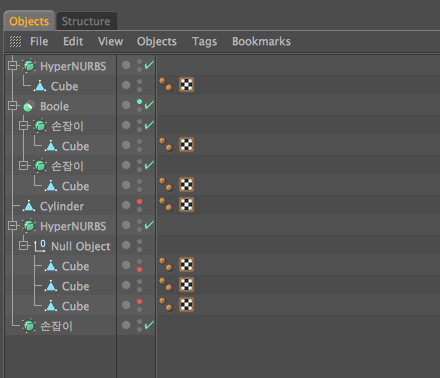The image size is (440, 378).
Task: Select the Null Object name
Action: [x=81, y=246]
